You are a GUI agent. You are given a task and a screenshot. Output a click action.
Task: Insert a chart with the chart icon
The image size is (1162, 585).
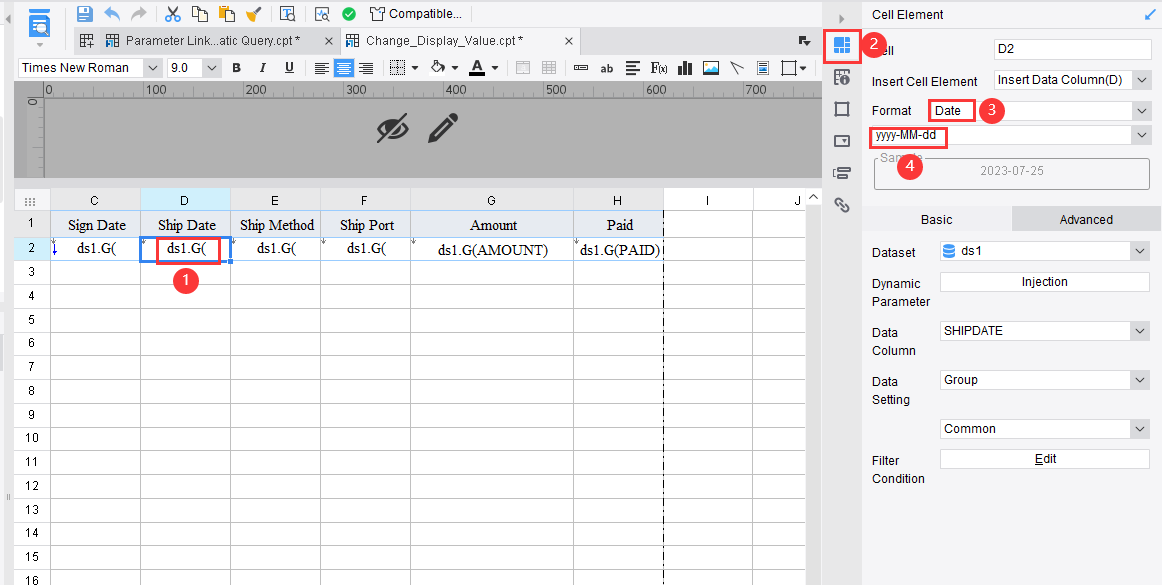pyautogui.click(x=685, y=67)
